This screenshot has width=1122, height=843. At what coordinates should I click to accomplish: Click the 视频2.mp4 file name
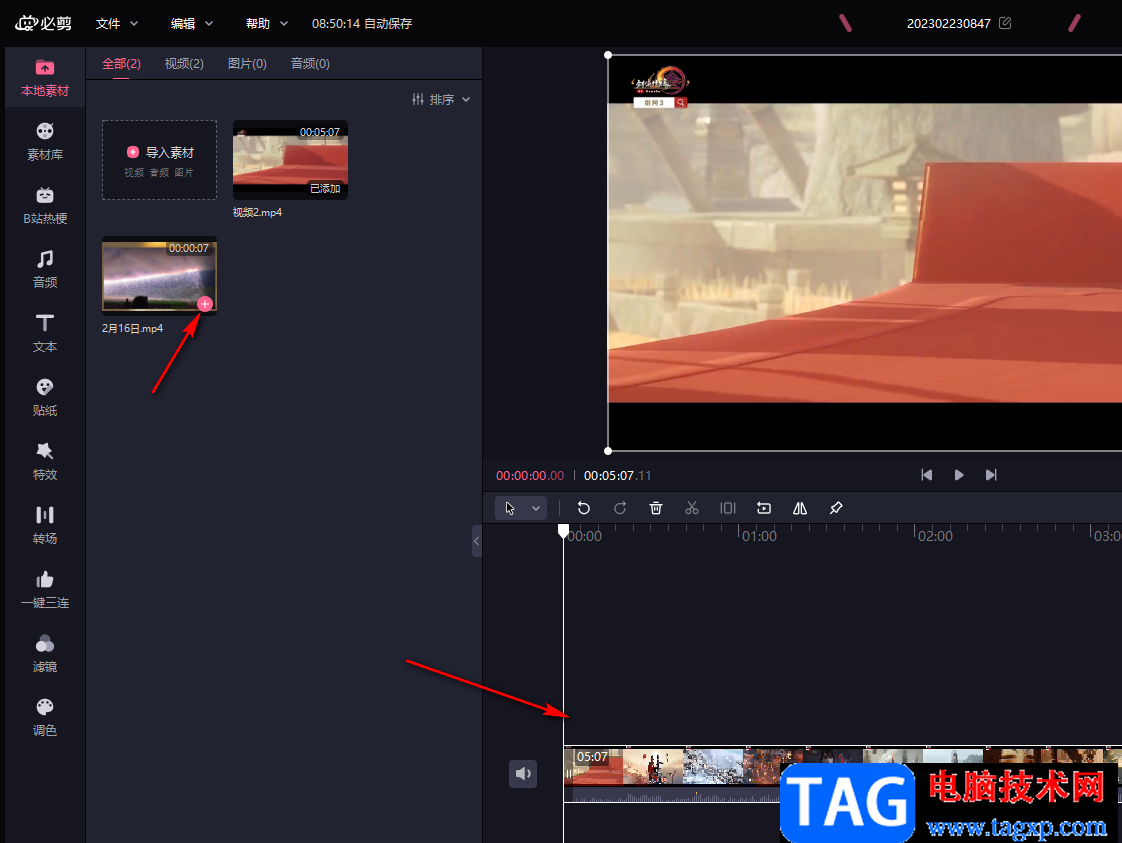tap(258, 213)
